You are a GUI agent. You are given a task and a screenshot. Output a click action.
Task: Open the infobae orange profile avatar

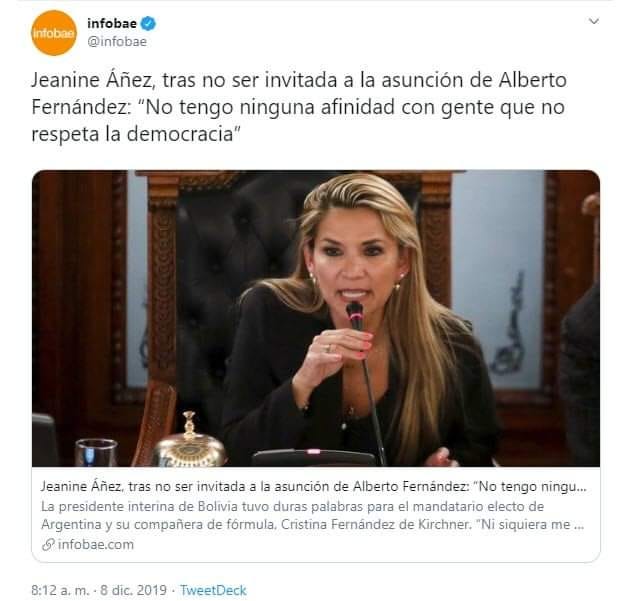tap(54, 33)
